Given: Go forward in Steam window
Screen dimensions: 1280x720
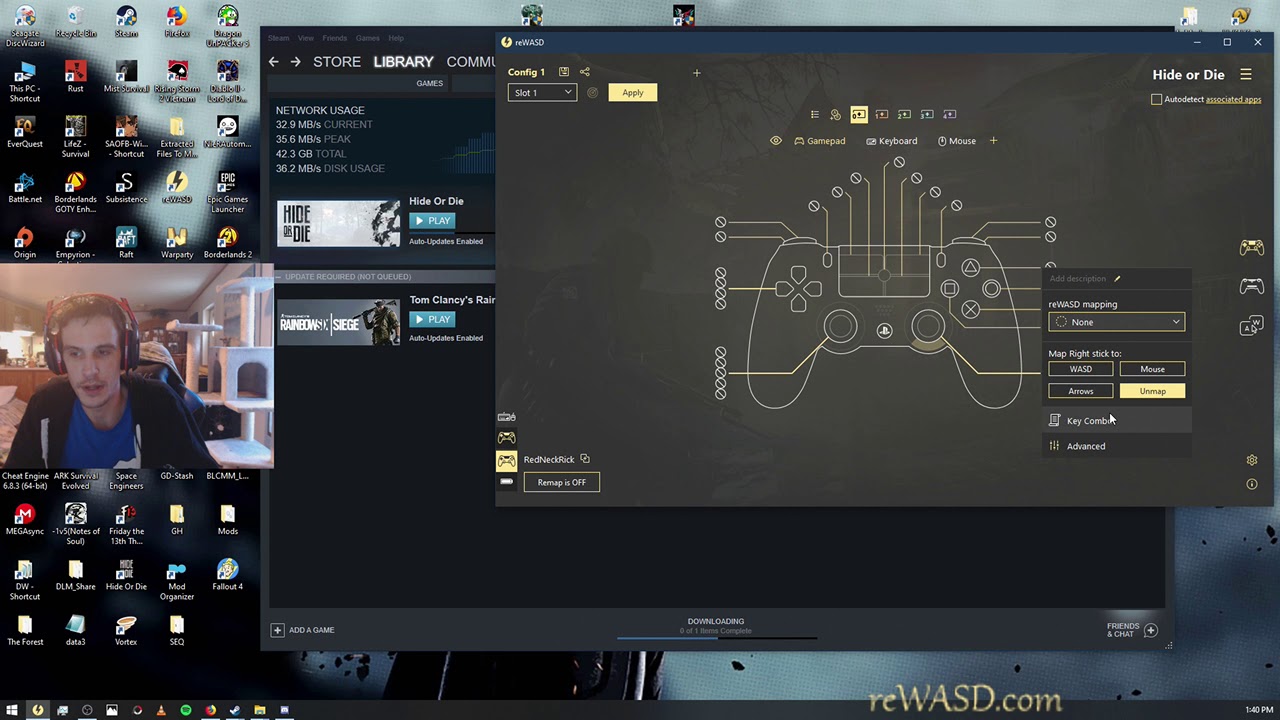Looking at the screenshot, I should point(295,62).
